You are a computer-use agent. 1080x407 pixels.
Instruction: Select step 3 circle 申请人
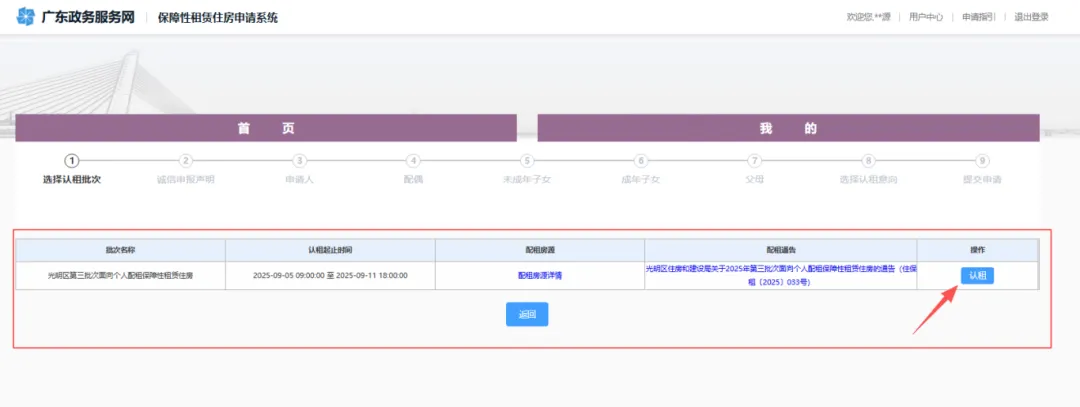pyautogui.click(x=299, y=160)
